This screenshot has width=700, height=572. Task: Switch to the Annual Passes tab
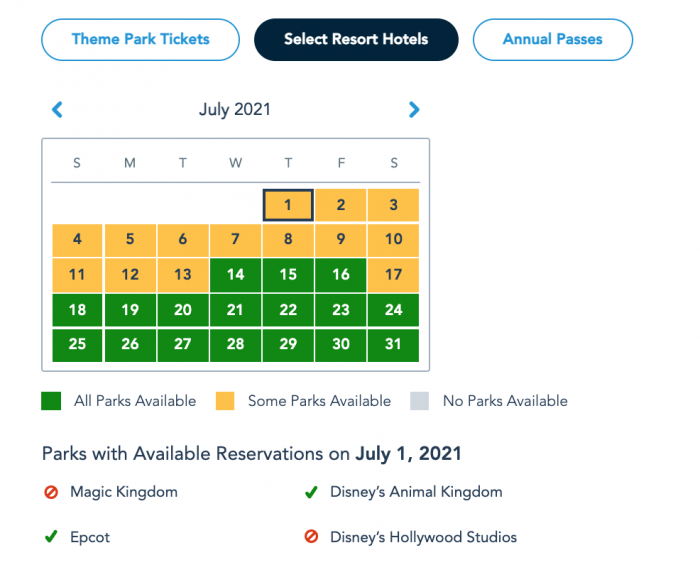(552, 40)
